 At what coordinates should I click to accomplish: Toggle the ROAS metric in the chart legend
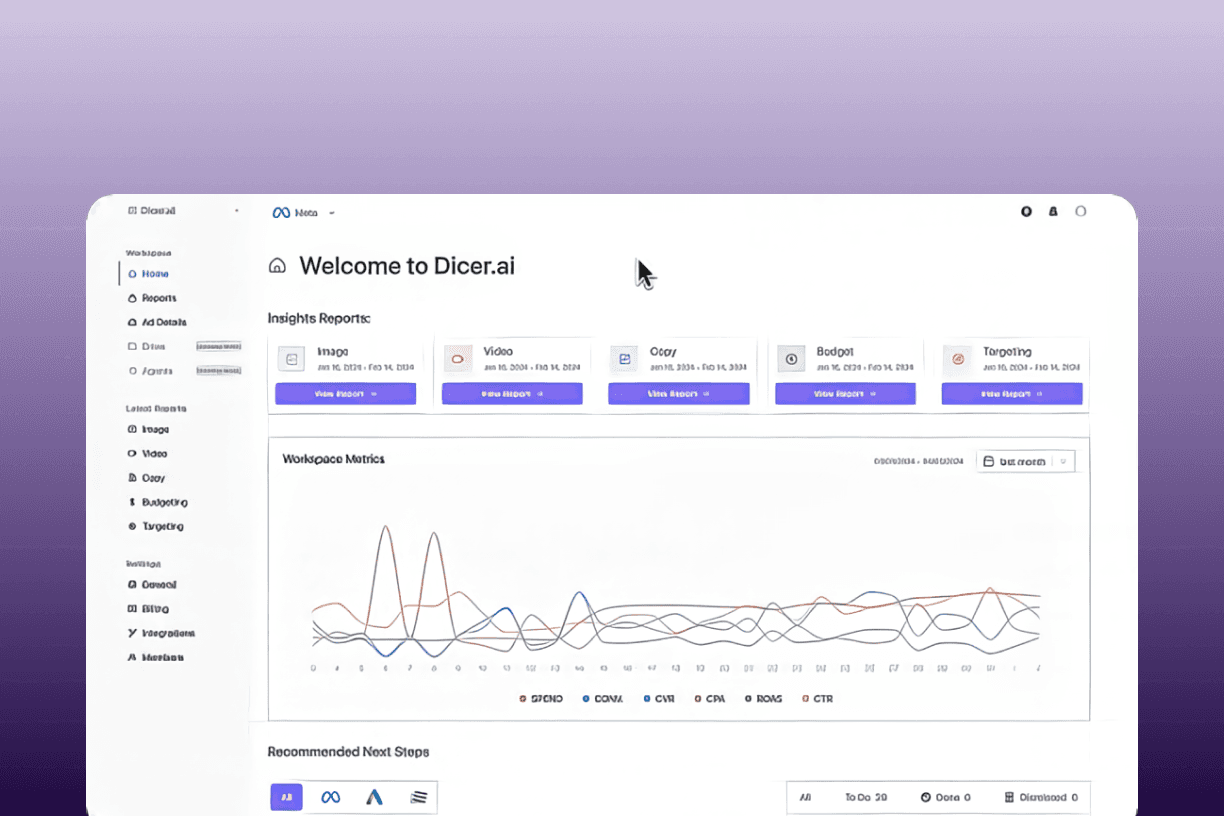(x=763, y=698)
